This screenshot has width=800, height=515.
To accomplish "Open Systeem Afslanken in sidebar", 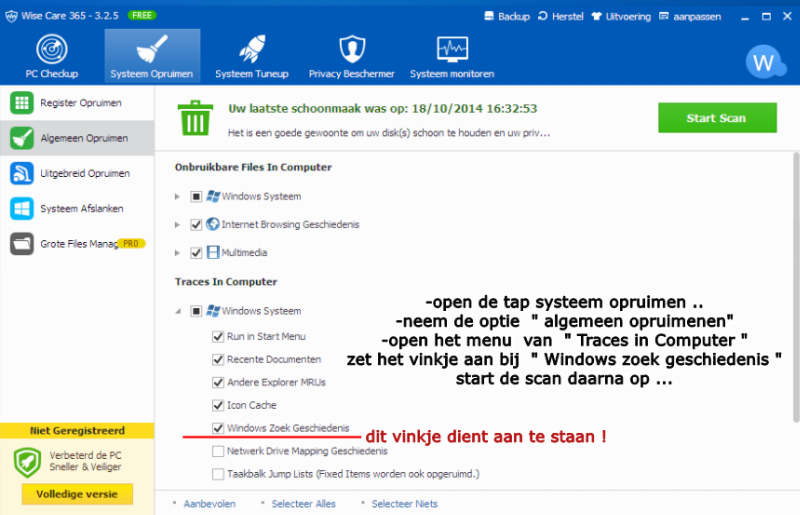I will pos(77,208).
